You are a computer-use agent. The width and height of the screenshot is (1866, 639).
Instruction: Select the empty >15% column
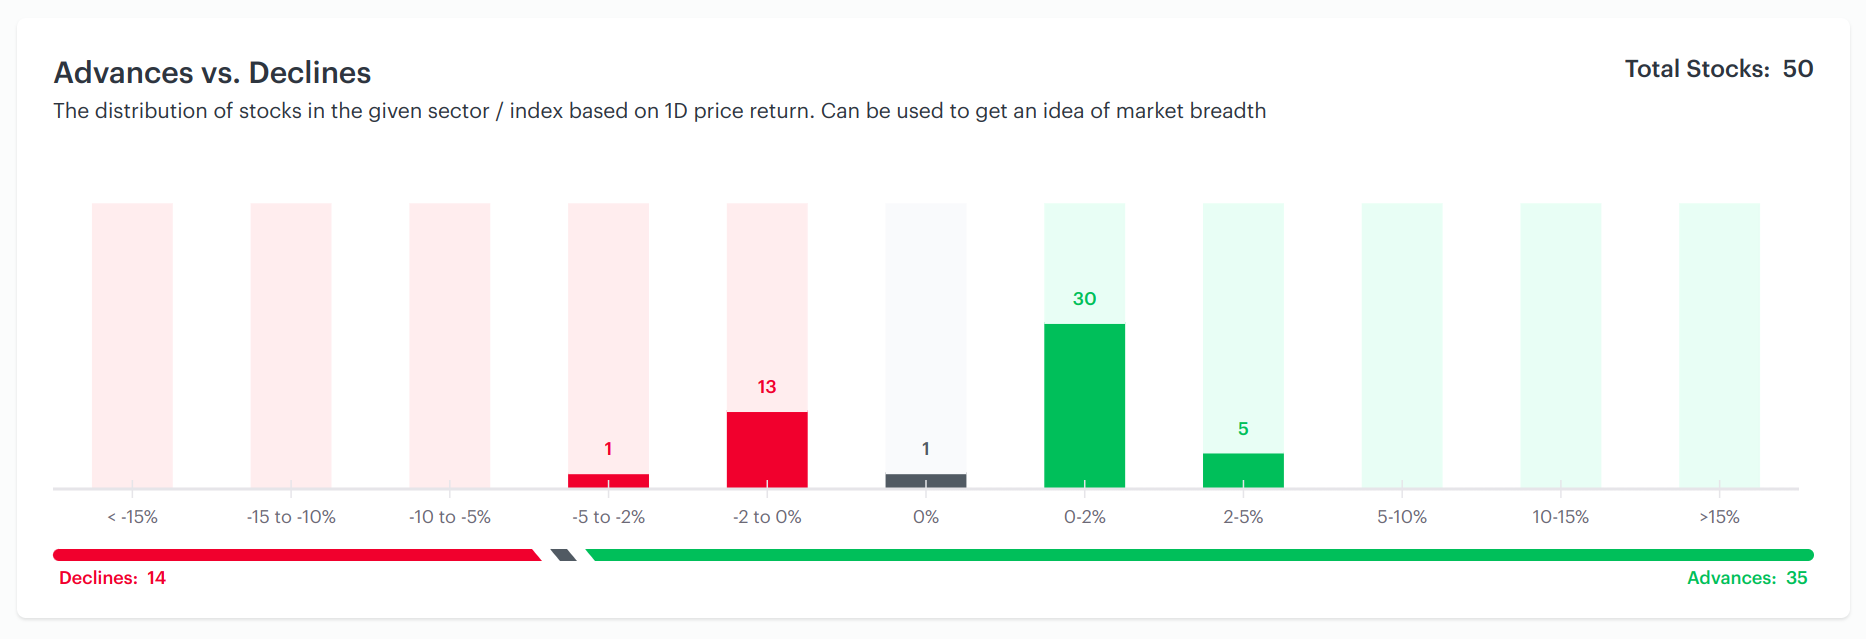(1719, 346)
